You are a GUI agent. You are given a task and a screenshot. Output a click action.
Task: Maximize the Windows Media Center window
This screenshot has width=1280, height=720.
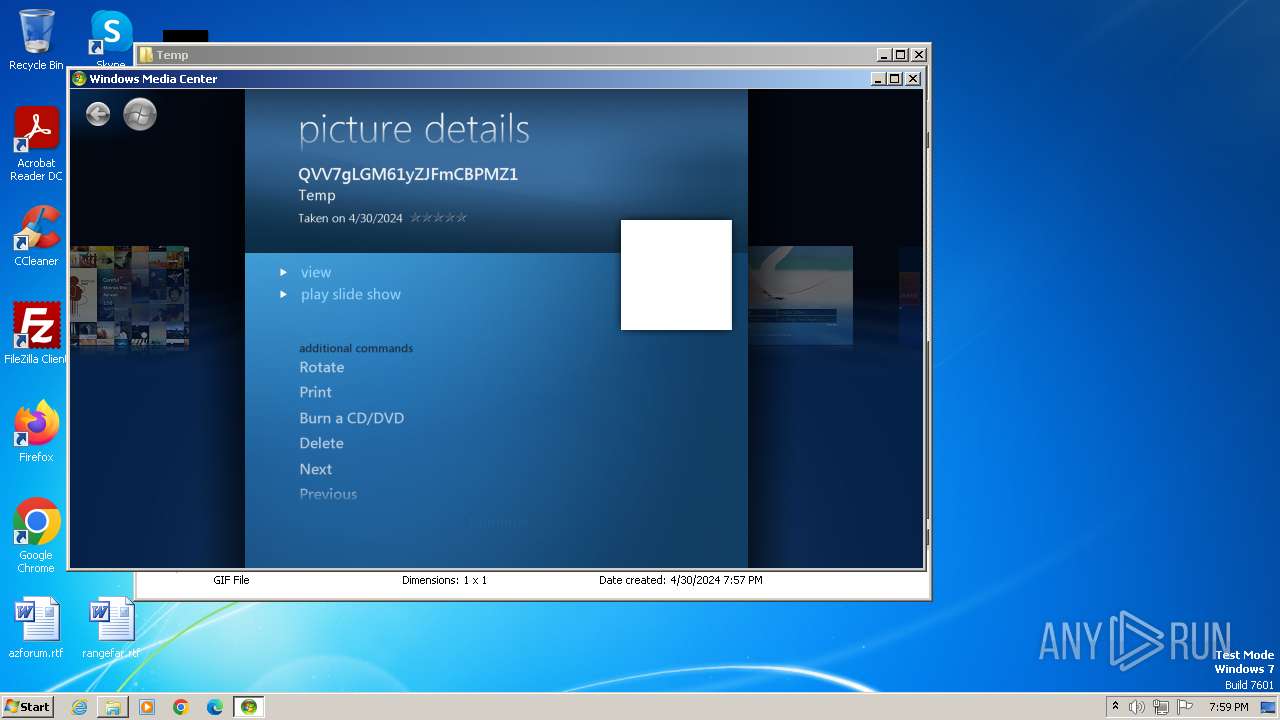[x=895, y=79]
